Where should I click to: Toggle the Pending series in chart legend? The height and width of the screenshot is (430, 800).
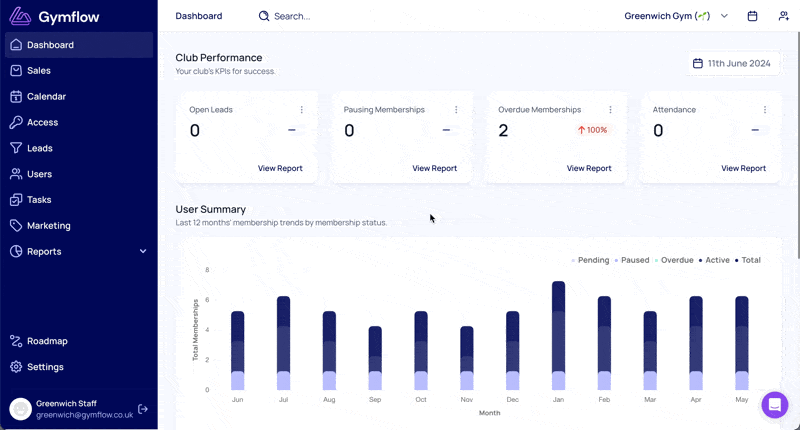click(590, 260)
